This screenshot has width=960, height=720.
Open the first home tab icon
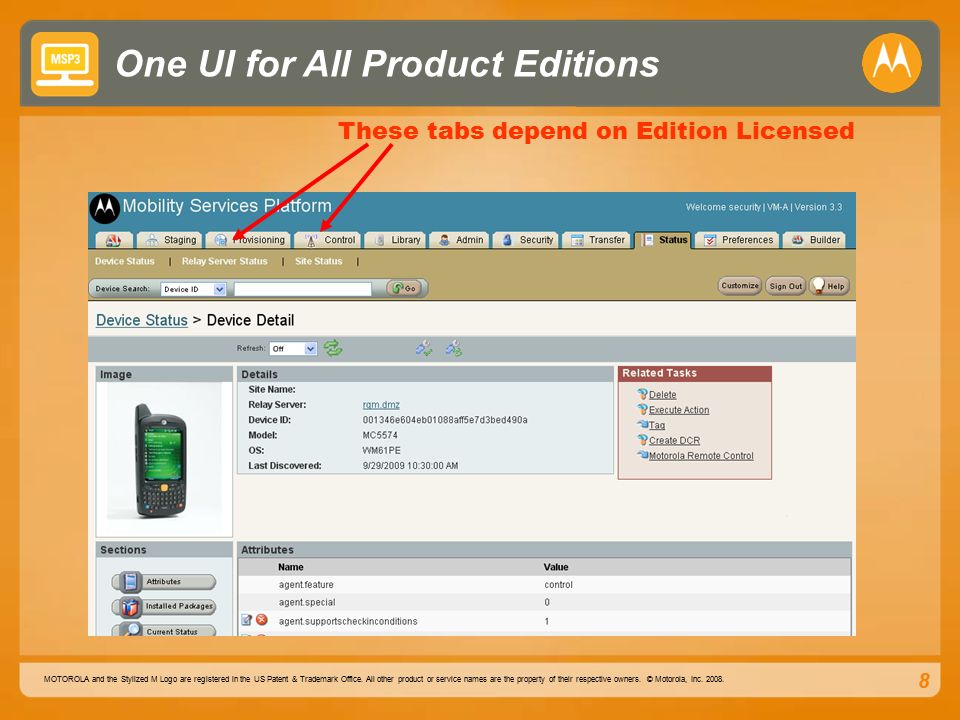(114, 240)
